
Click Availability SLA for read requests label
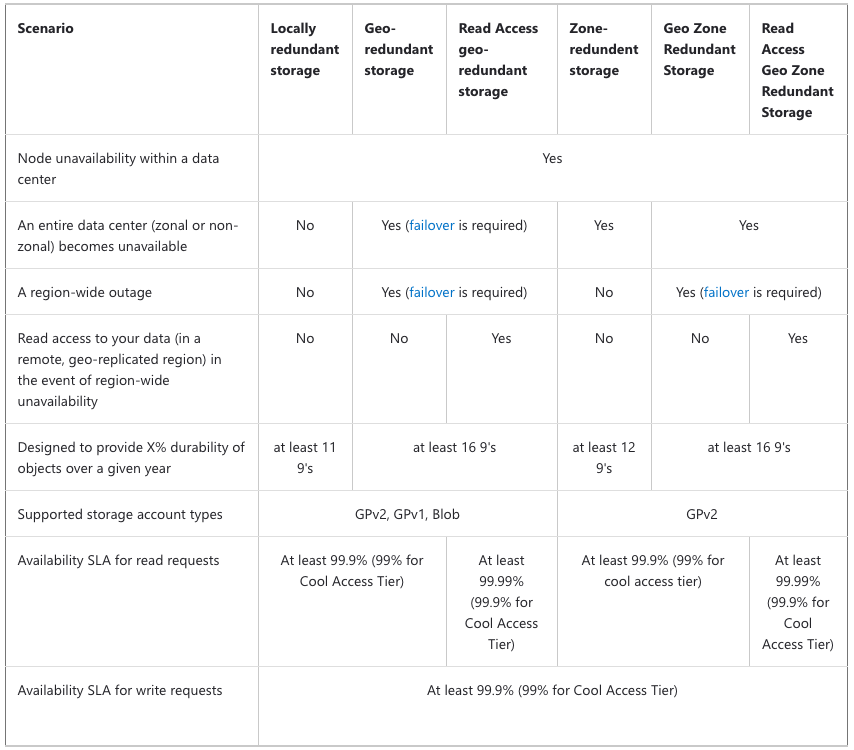[x=118, y=560]
